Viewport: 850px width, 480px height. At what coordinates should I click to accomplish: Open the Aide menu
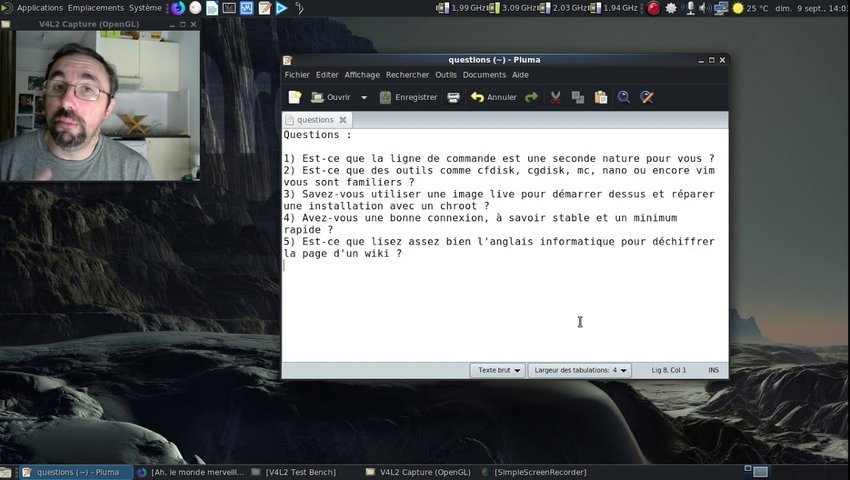tap(520, 75)
